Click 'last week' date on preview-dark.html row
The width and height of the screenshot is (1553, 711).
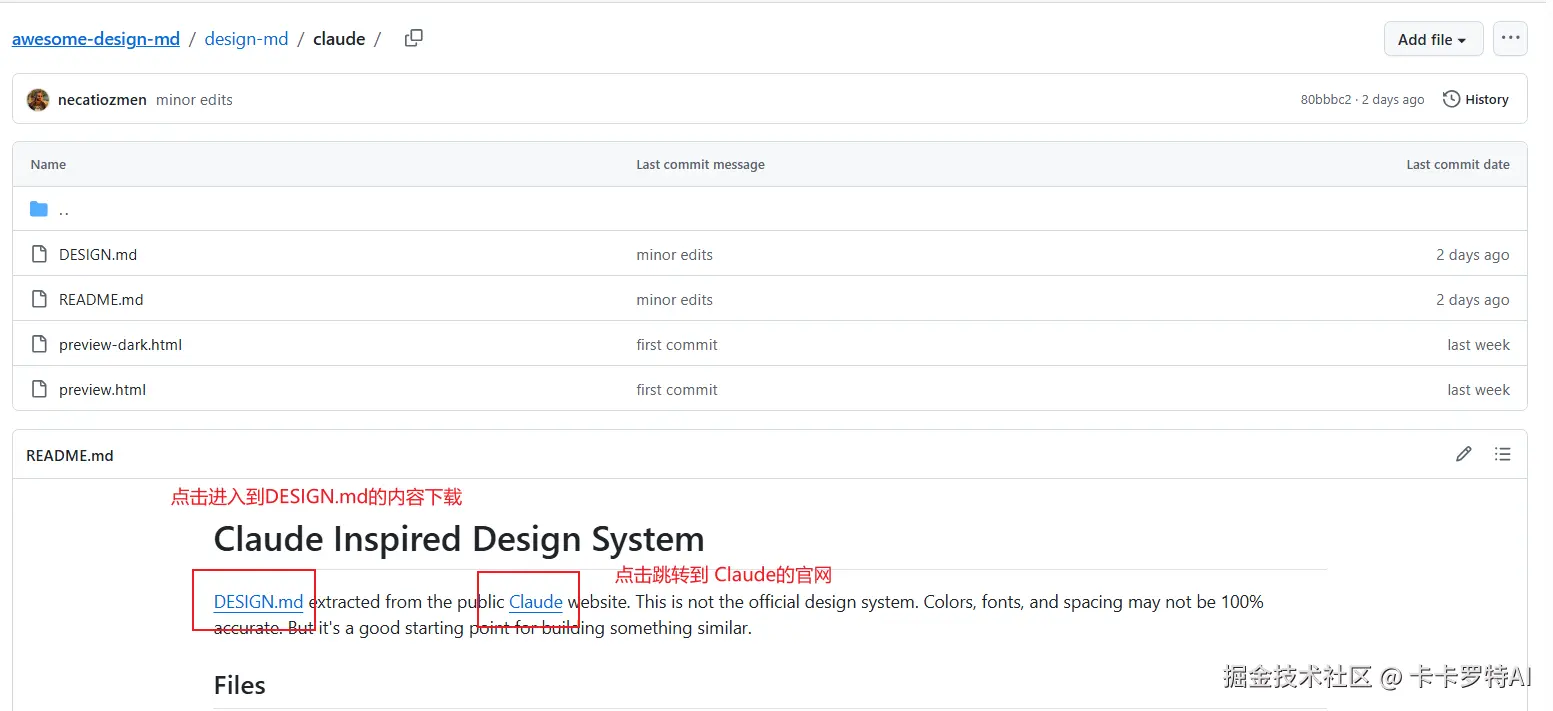click(1478, 345)
